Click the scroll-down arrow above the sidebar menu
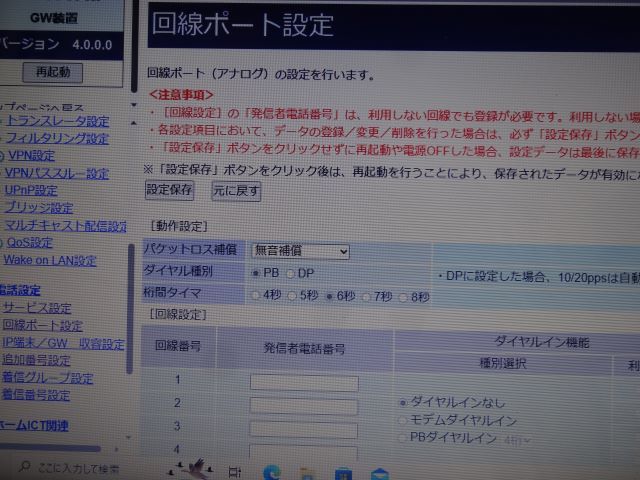 (134, 105)
